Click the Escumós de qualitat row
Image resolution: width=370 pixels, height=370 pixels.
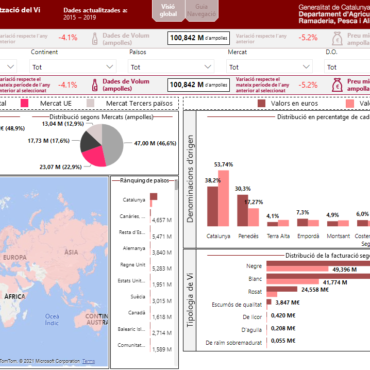pos(237,304)
